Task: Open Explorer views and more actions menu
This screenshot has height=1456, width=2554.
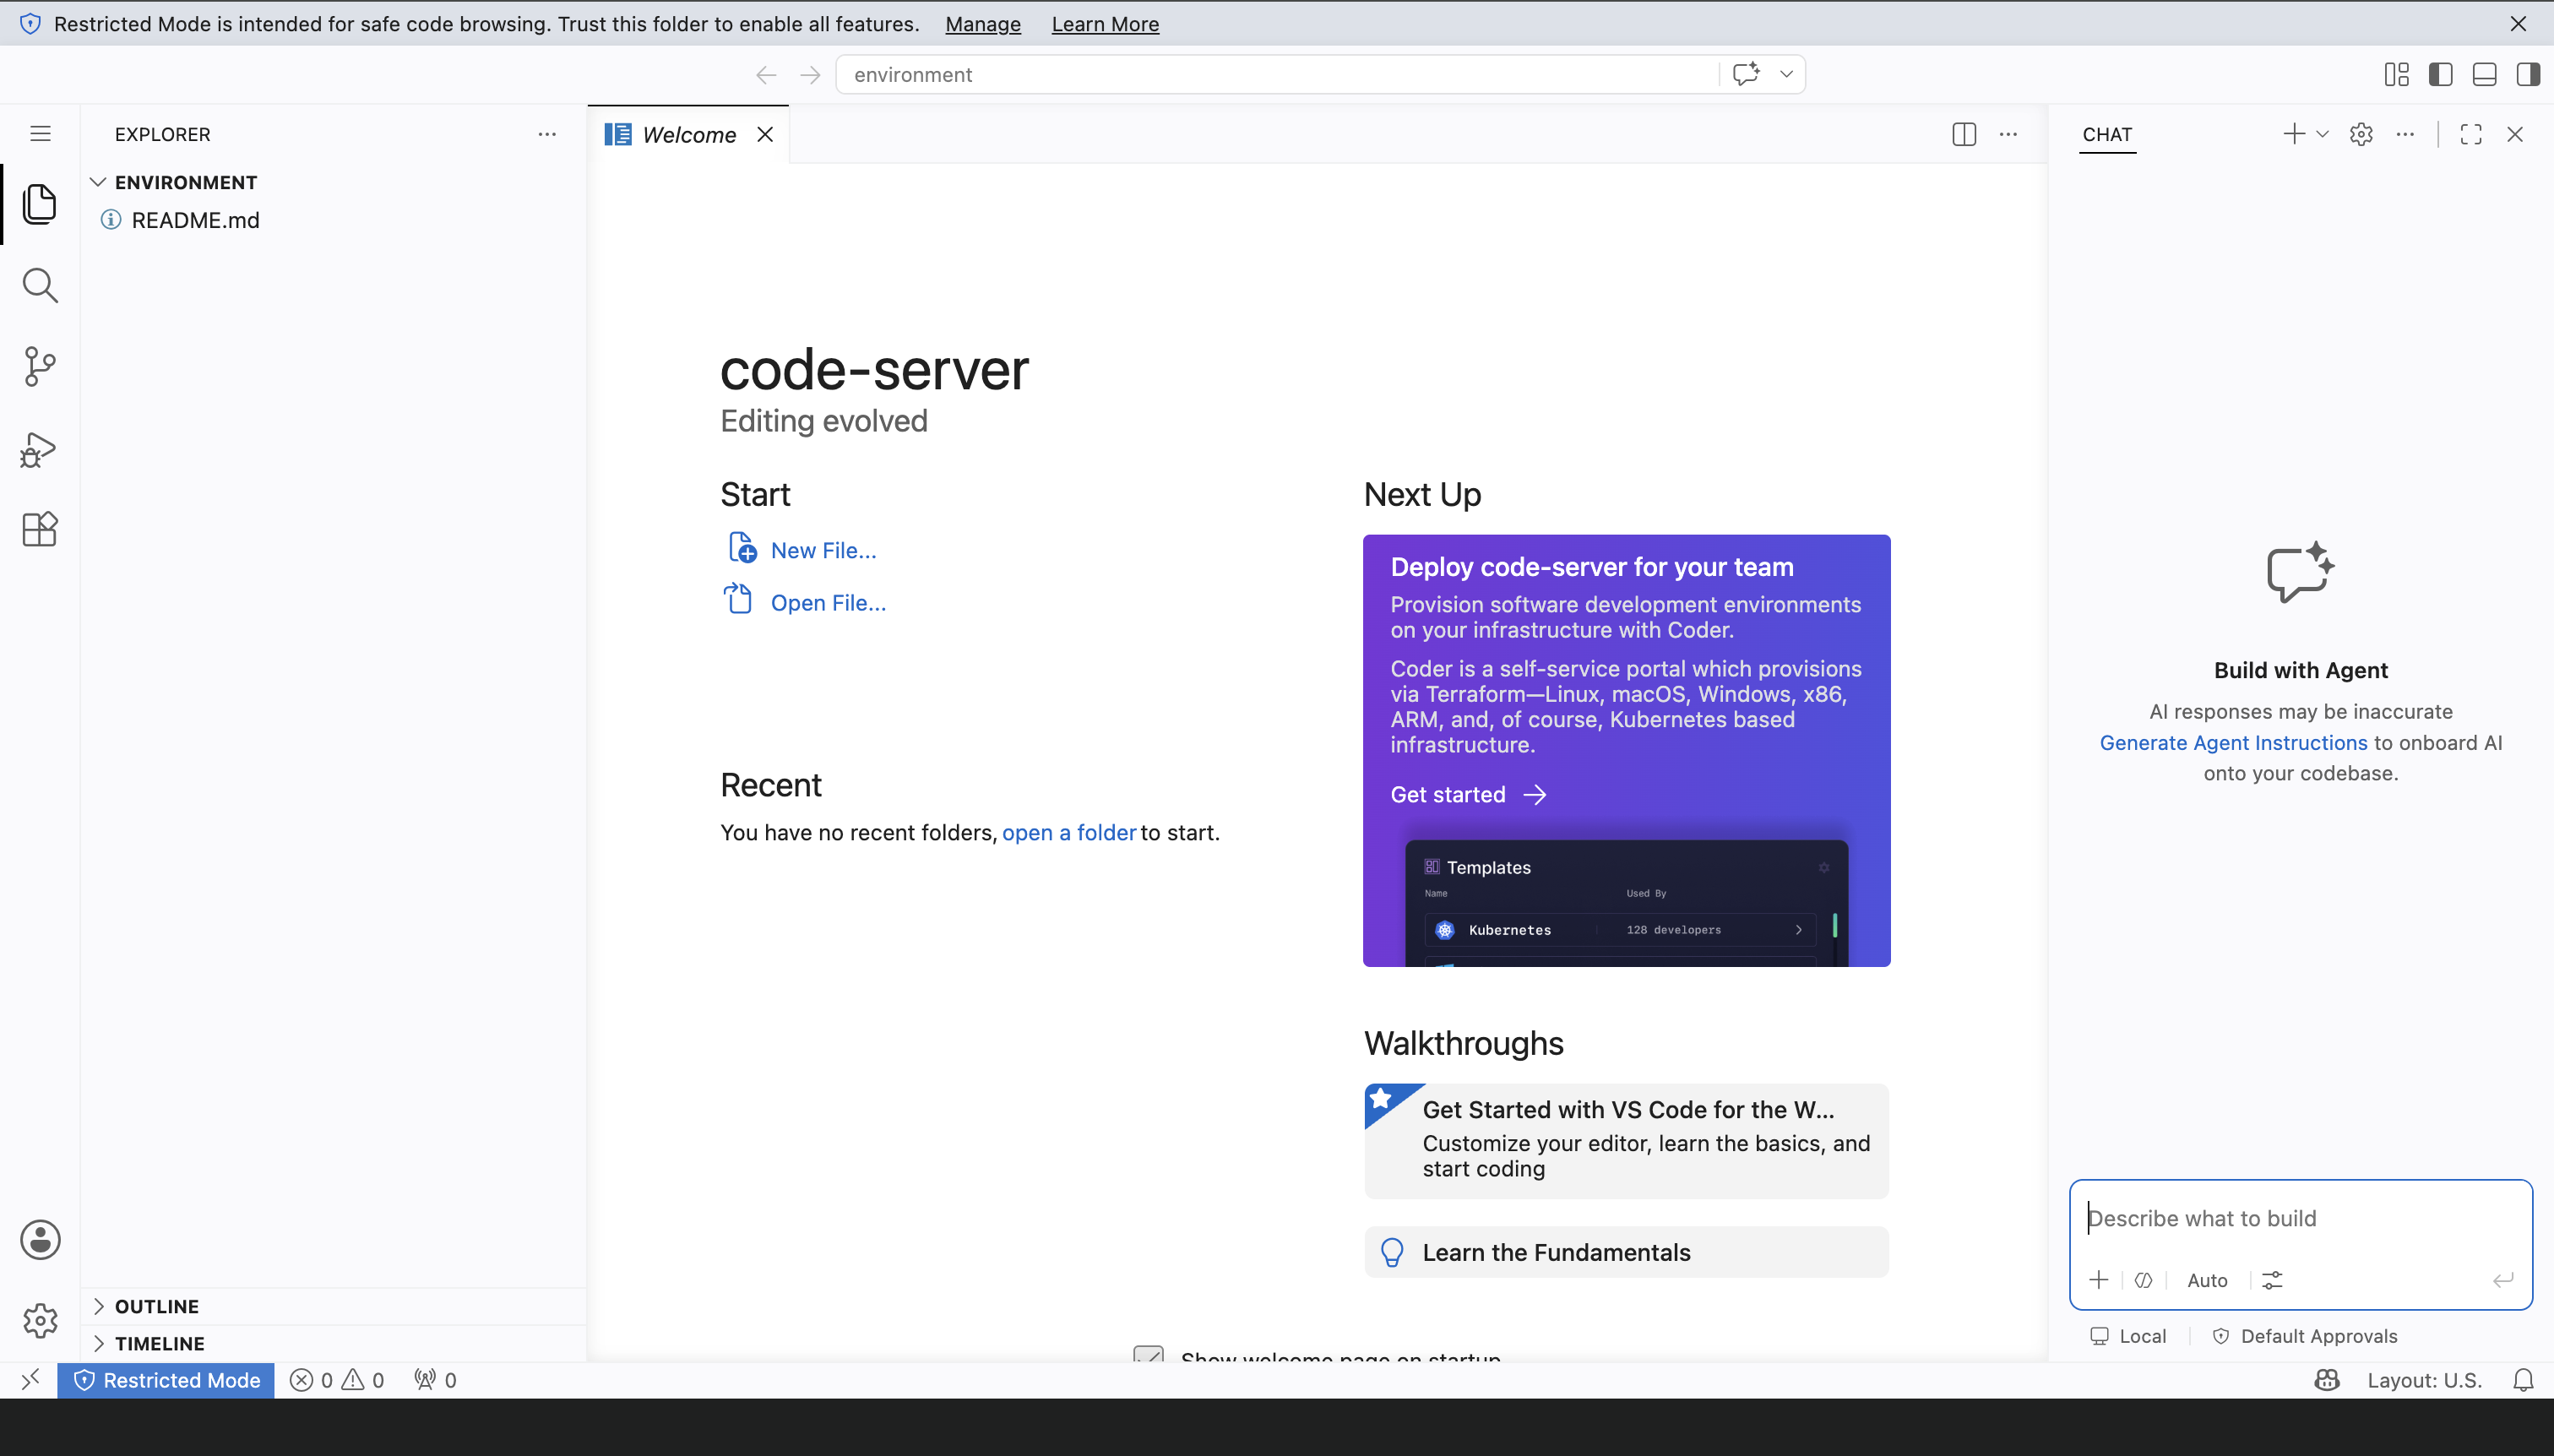Action: pyautogui.click(x=547, y=134)
